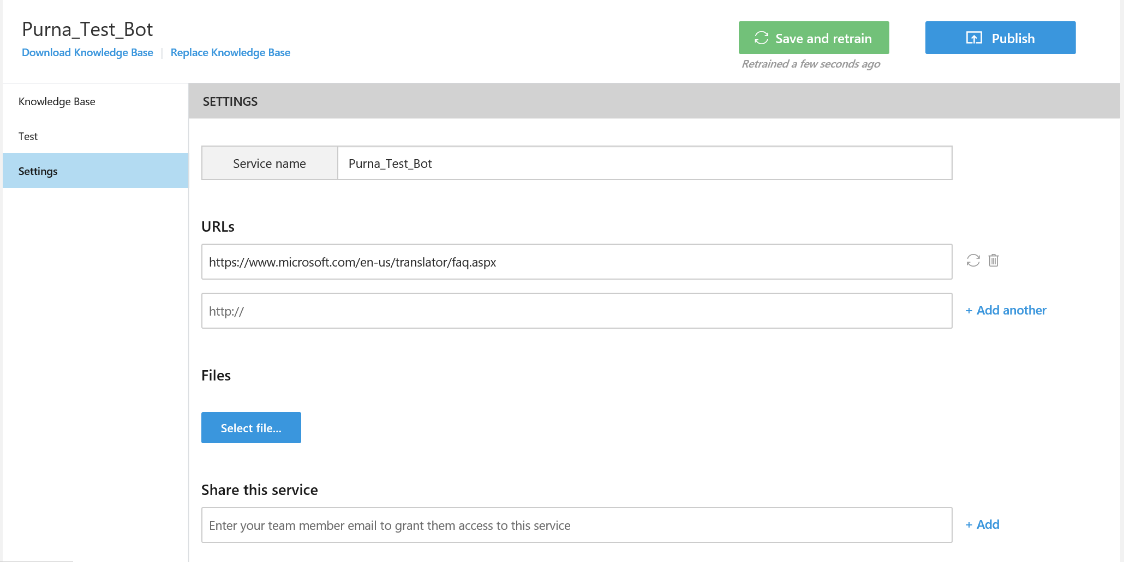Image resolution: width=1124 pixels, height=562 pixels.
Task: Click the Purna_Test_Bot page title
Action: pyautogui.click(x=88, y=29)
